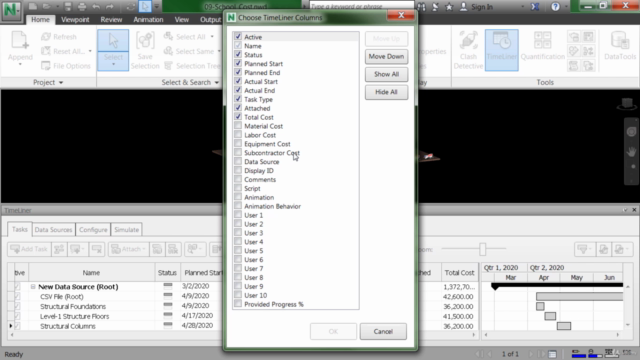Open the Select tool dropdown arrow
The height and width of the screenshot is (360, 640).
(113, 64)
